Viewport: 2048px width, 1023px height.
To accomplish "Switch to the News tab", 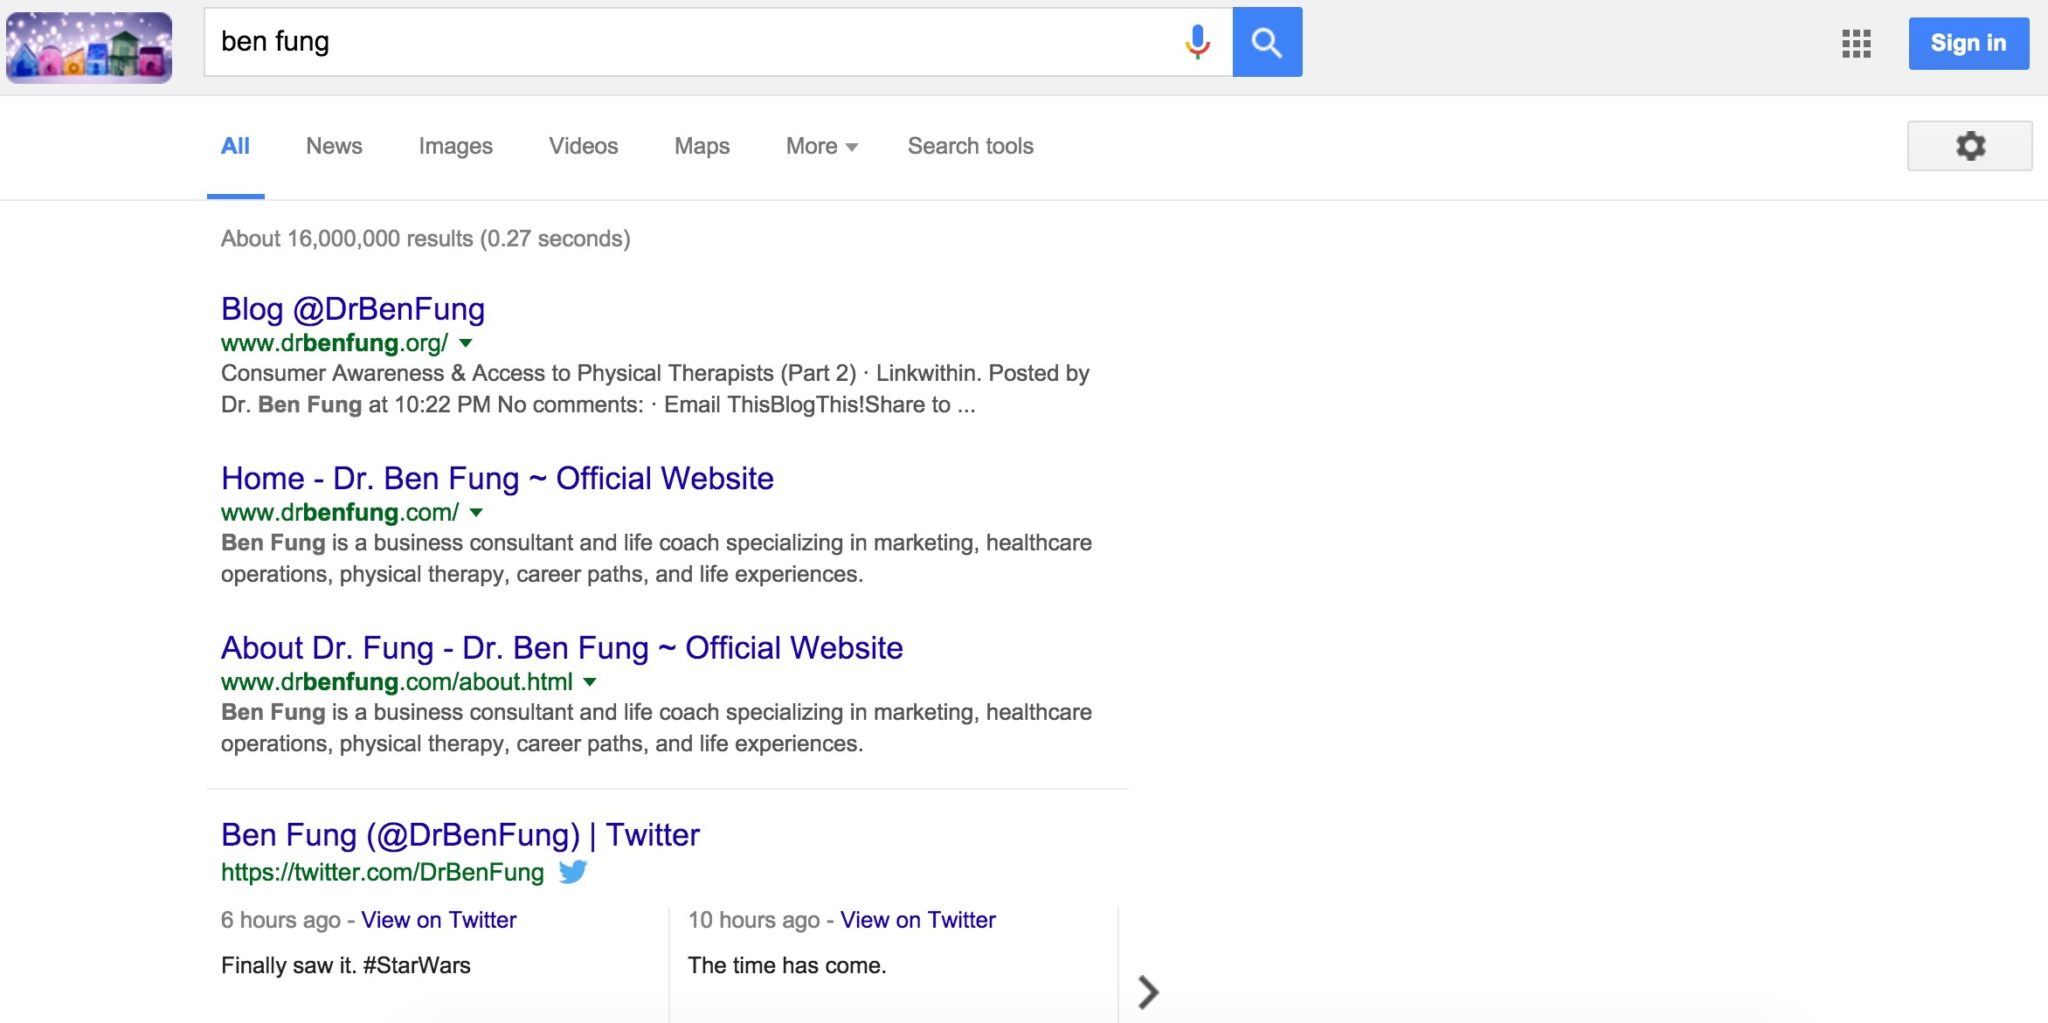I will [334, 146].
